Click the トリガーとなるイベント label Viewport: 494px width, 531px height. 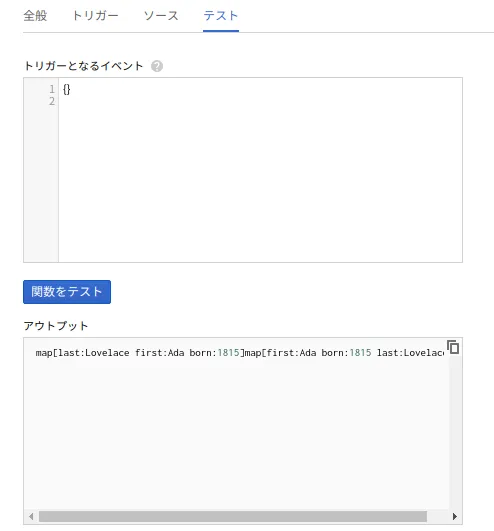tap(84, 66)
